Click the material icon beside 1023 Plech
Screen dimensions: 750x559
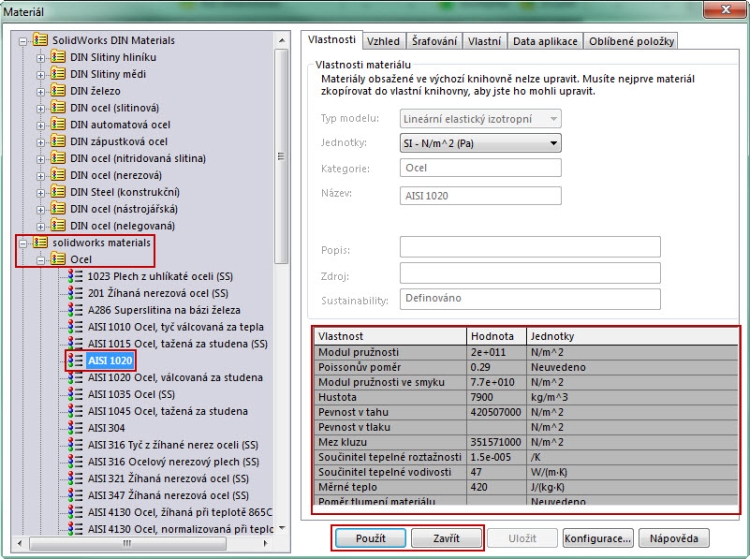click(76, 276)
